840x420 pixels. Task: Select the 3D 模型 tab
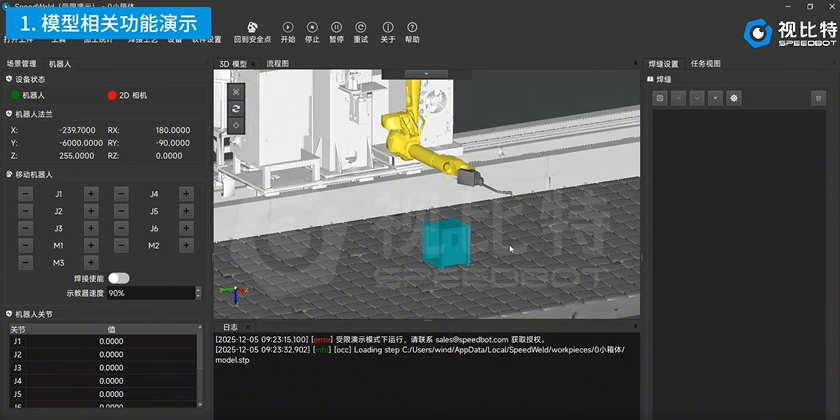click(x=233, y=64)
